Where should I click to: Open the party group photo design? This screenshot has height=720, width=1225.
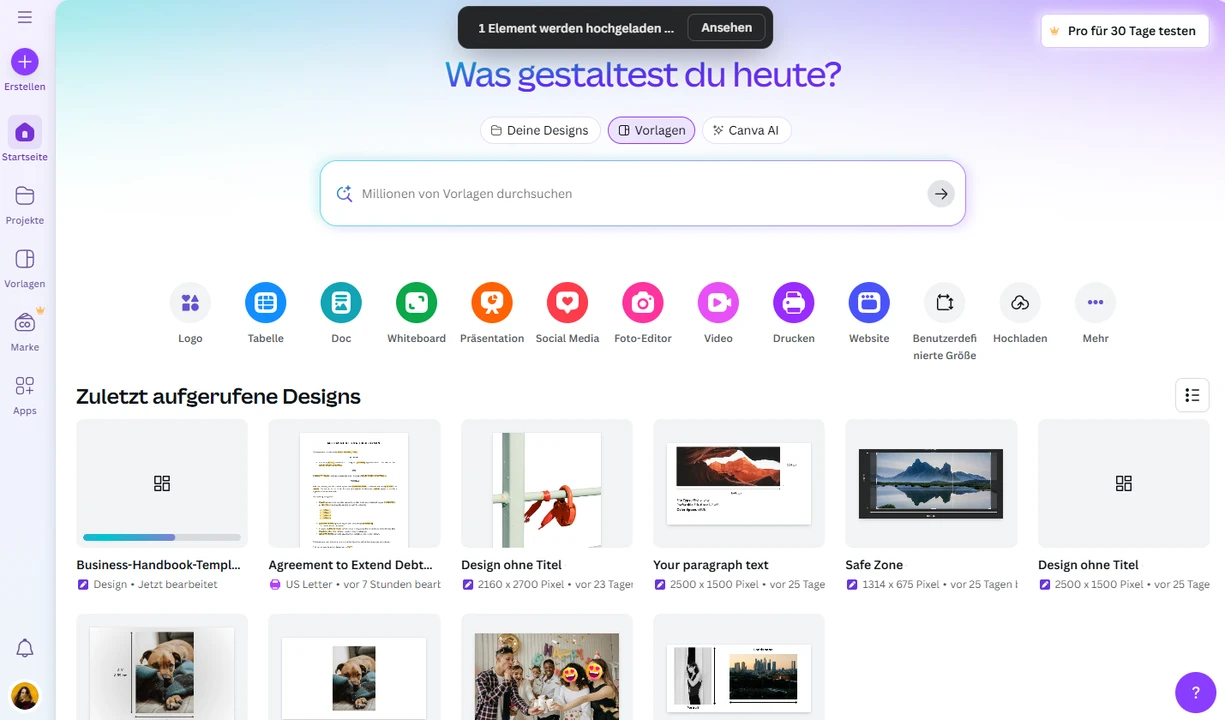(x=547, y=667)
